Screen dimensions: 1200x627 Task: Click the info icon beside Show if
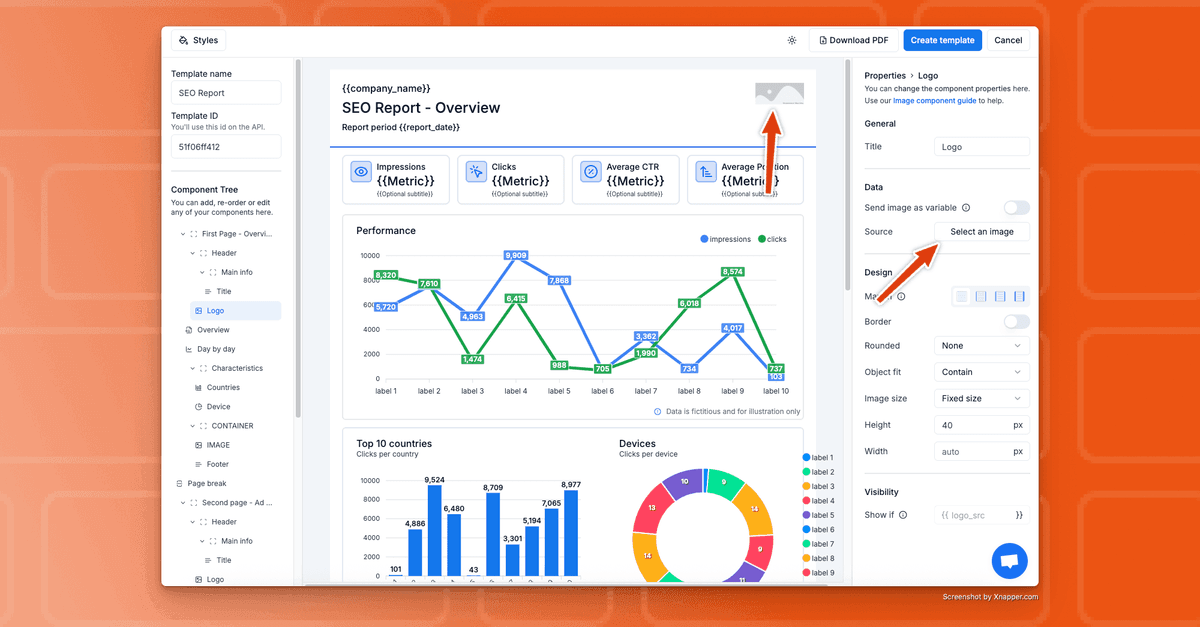pos(903,515)
